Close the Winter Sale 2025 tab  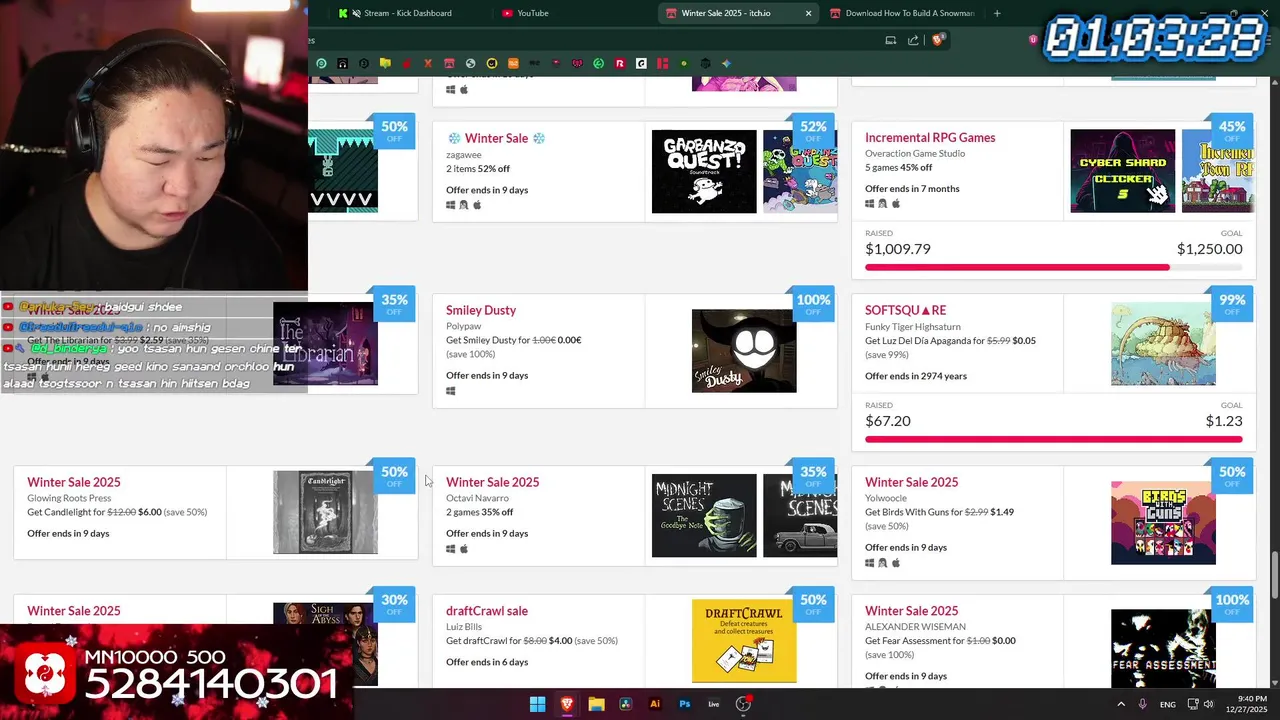coord(808,13)
